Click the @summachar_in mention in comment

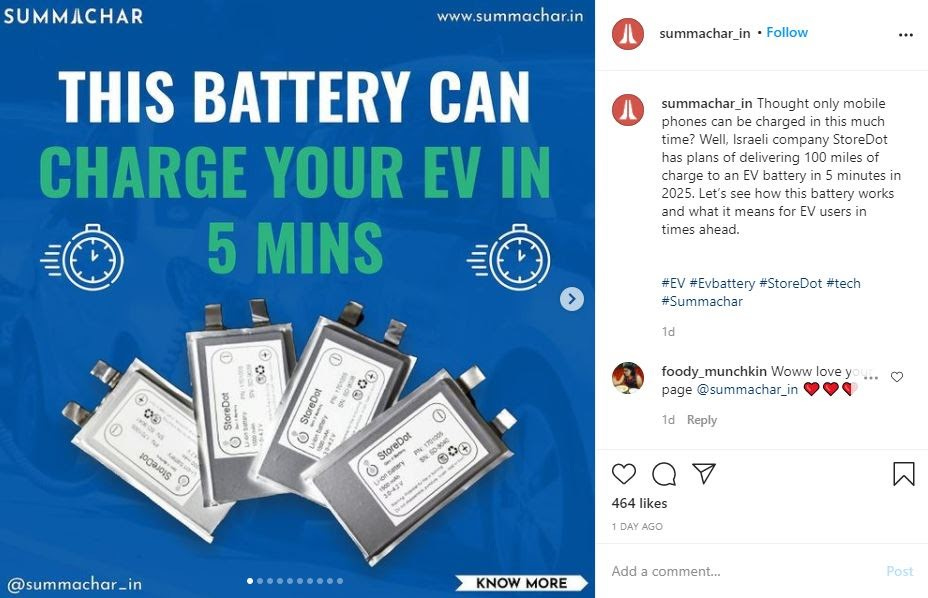[747, 390]
